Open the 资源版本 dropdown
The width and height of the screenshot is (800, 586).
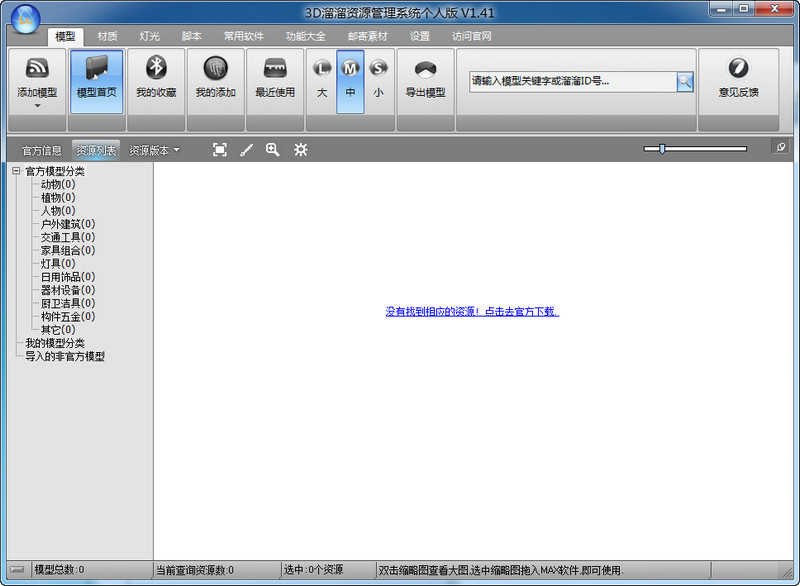pyautogui.click(x=154, y=150)
